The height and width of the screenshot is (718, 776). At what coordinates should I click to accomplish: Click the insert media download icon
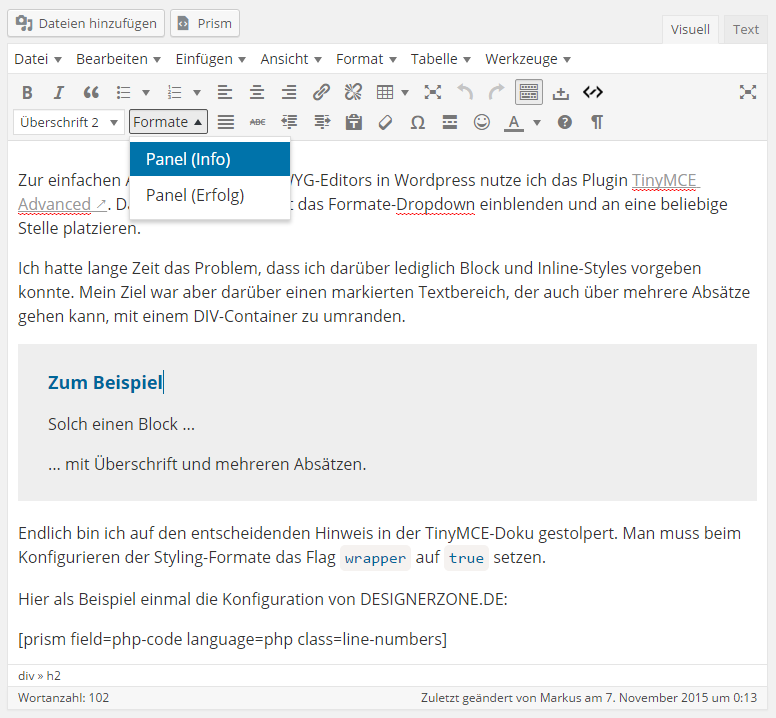click(561, 93)
